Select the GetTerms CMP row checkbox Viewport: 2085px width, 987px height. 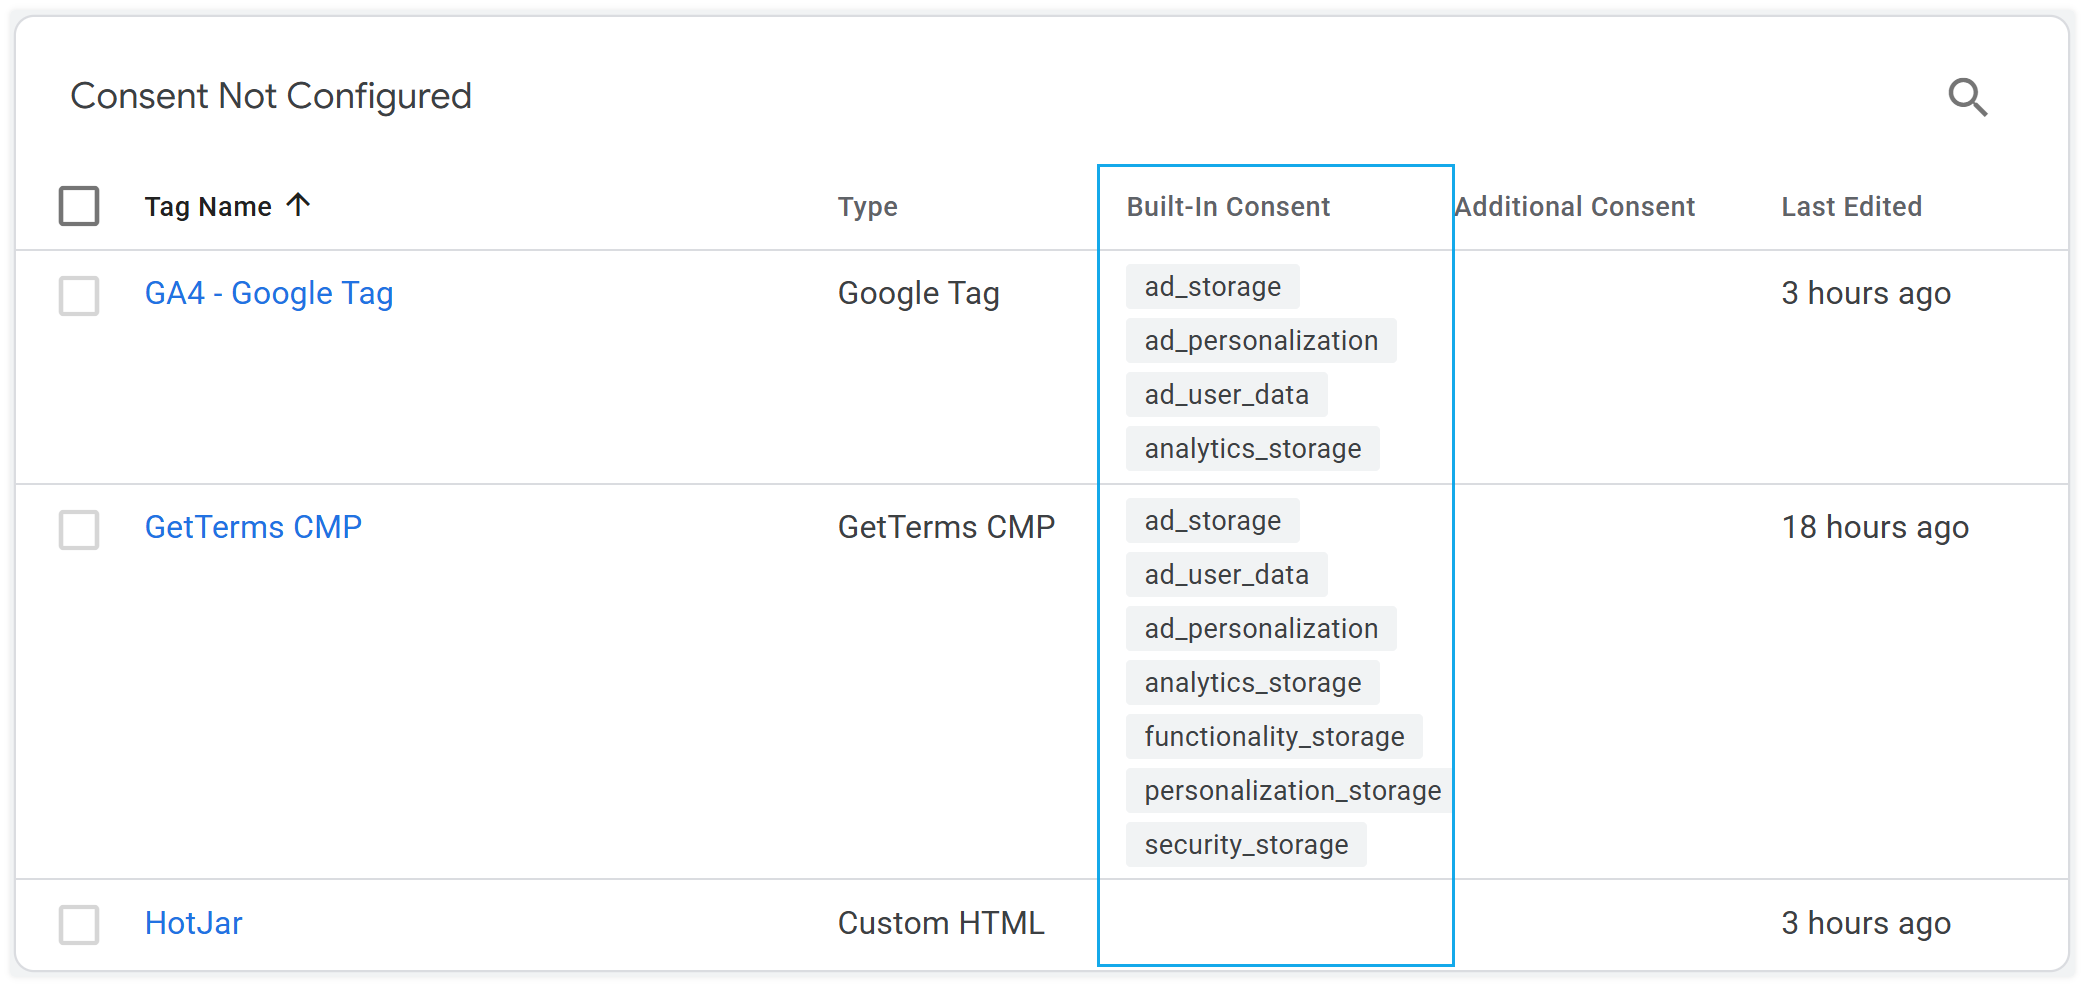pos(79,530)
